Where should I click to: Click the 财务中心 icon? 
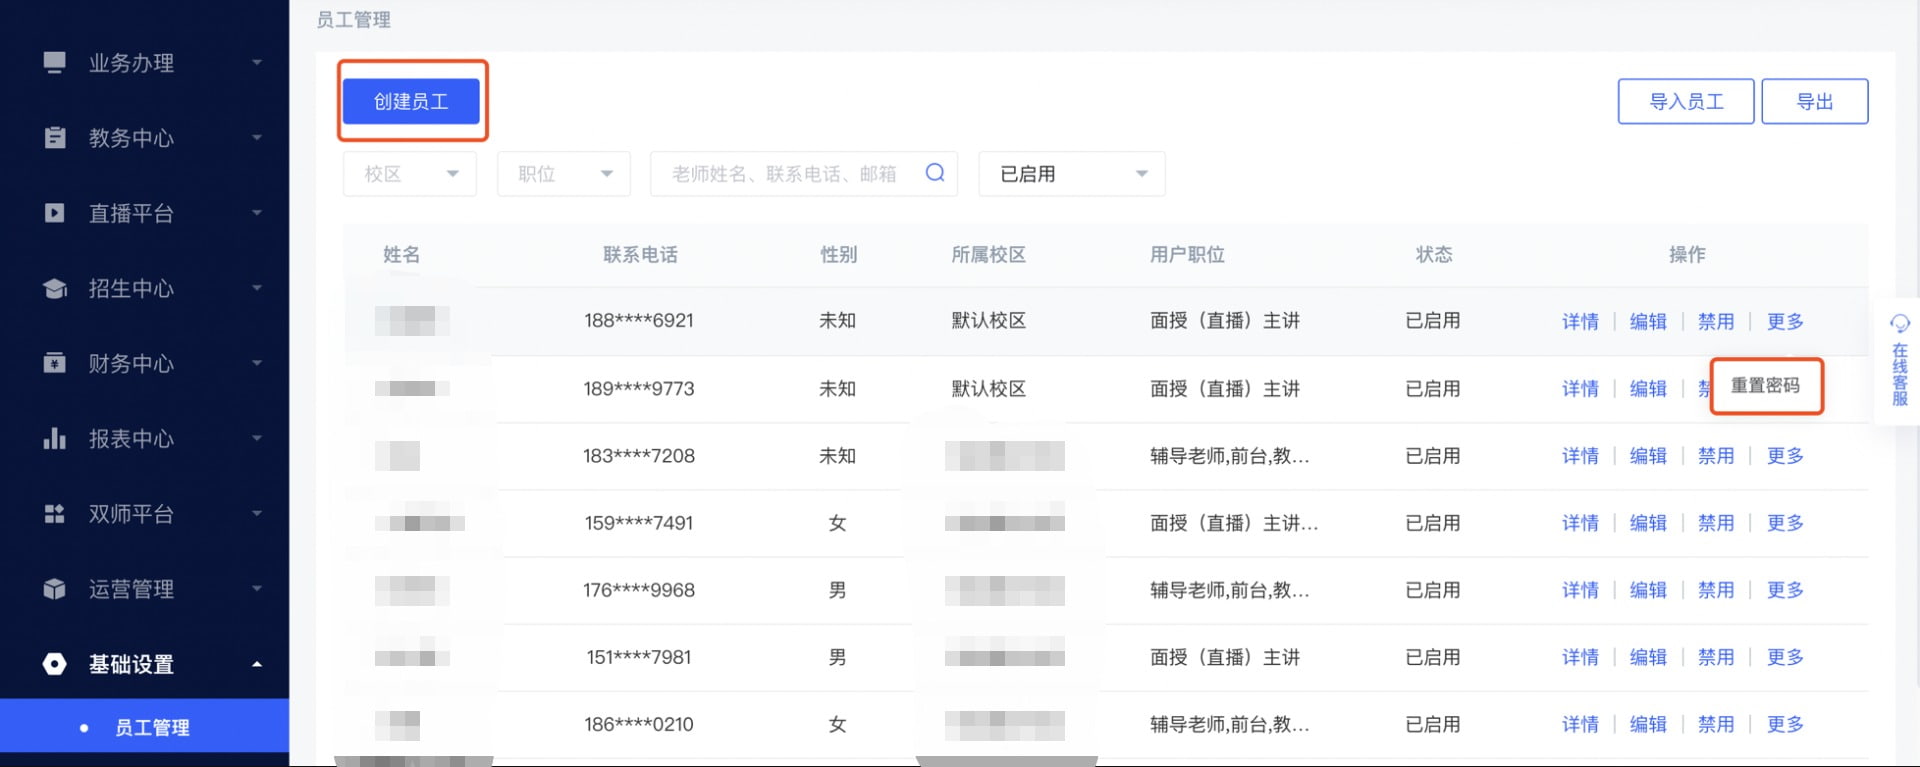tap(55, 363)
